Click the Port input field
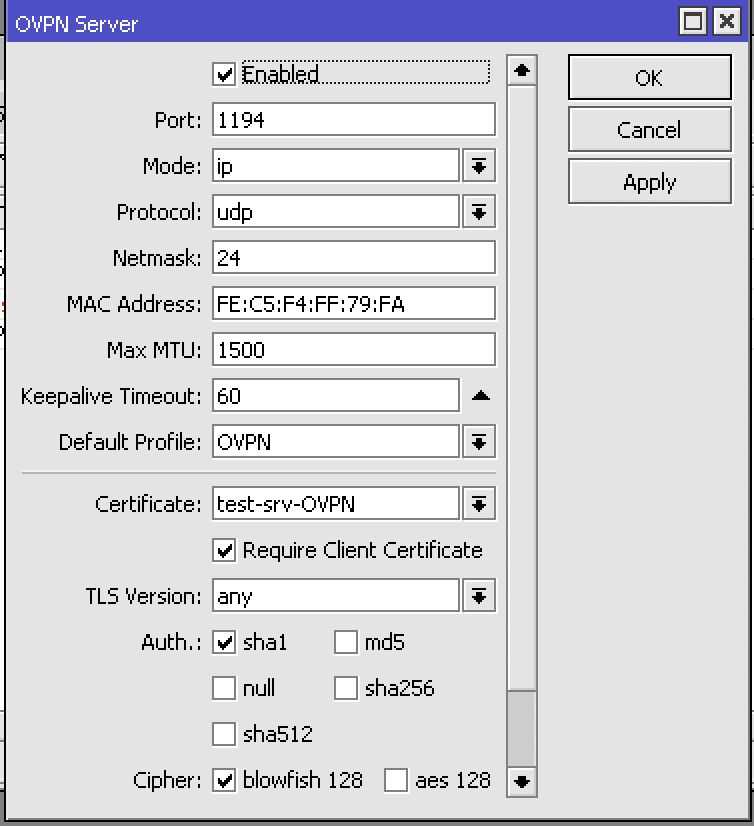 pyautogui.click(x=354, y=120)
